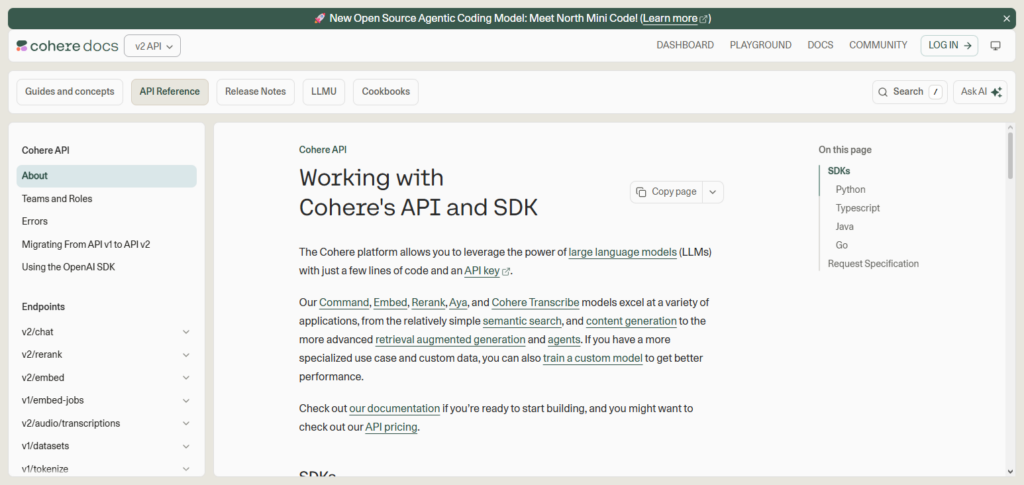Open Using the OpenAI SDK page
Viewport: 1024px width, 485px height.
click(x=68, y=267)
